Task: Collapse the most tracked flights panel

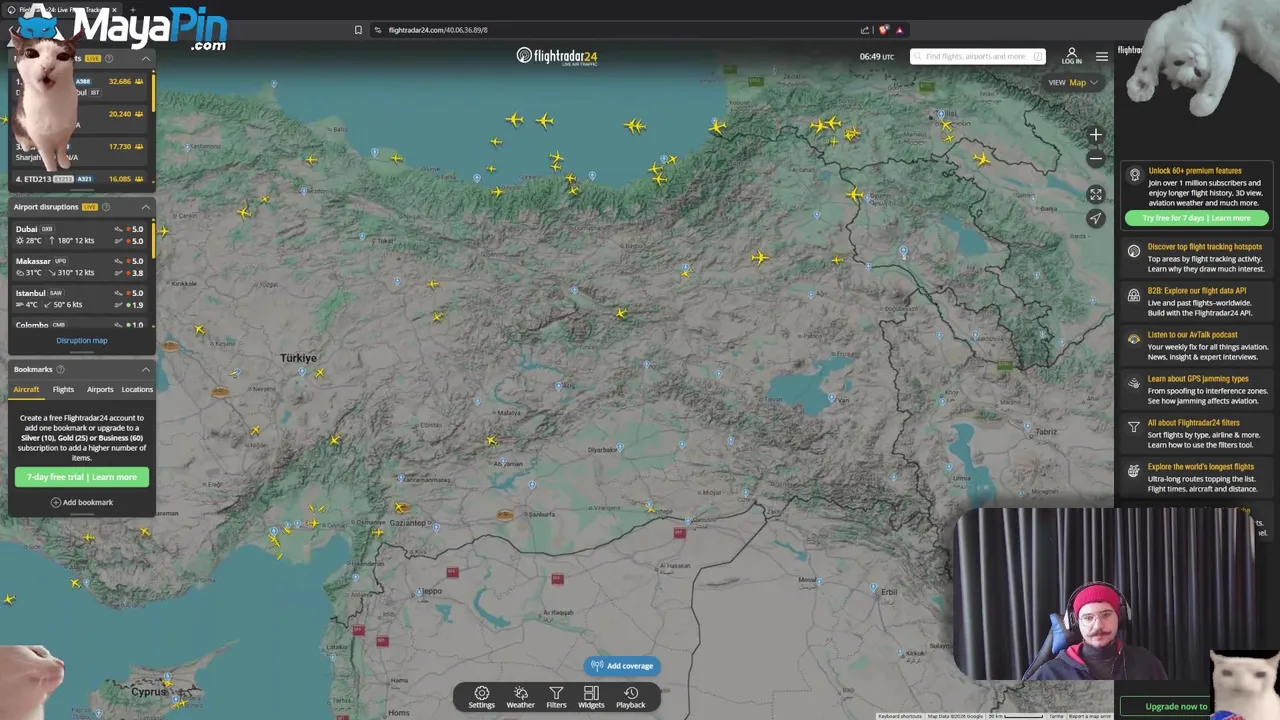Action: [x=145, y=58]
